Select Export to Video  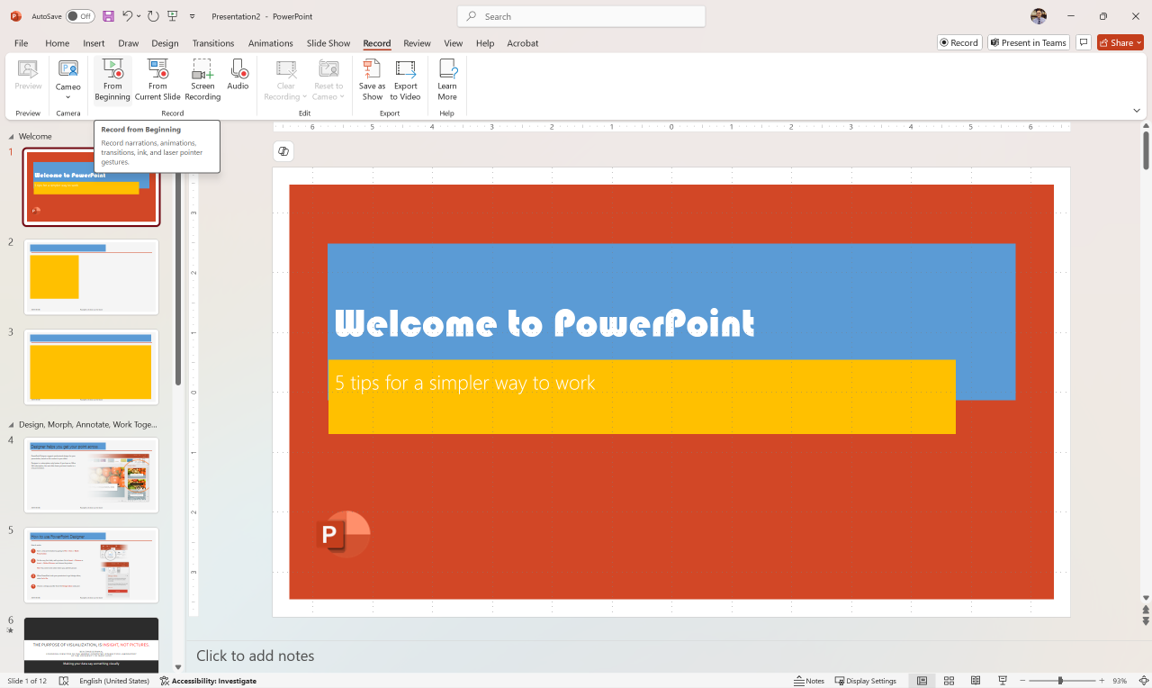405,70
